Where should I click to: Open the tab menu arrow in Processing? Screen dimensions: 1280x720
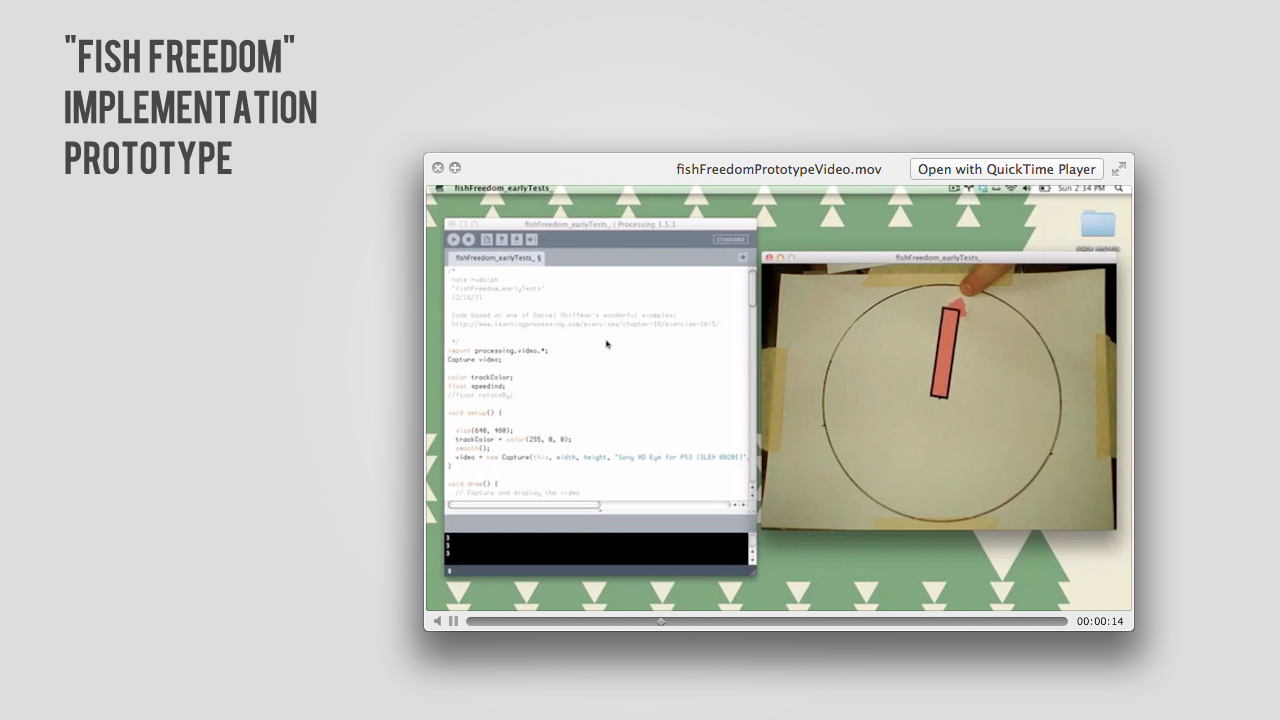(x=742, y=258)
